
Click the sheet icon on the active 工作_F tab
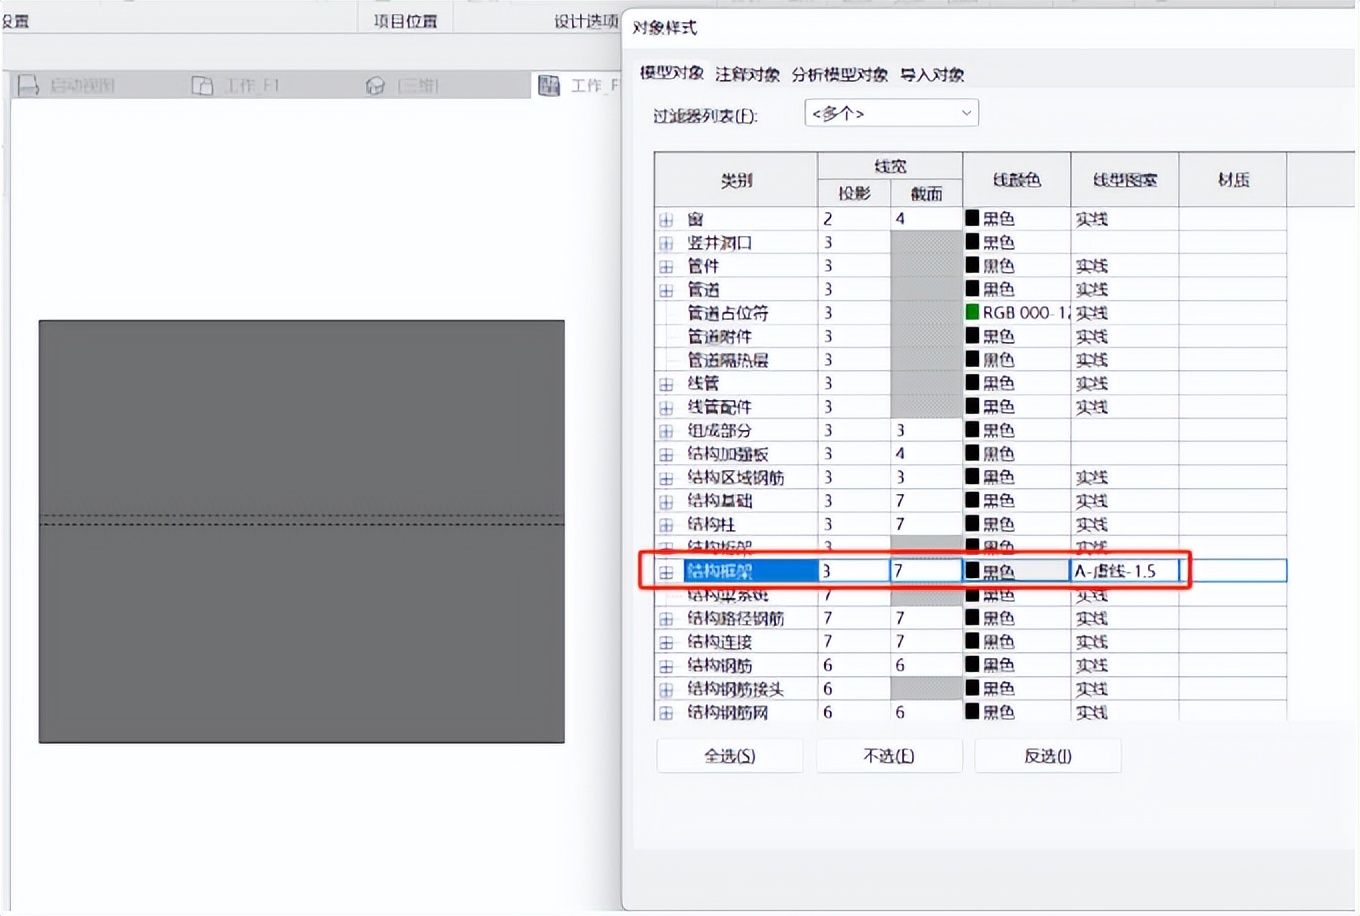click(x=549, y=86)
